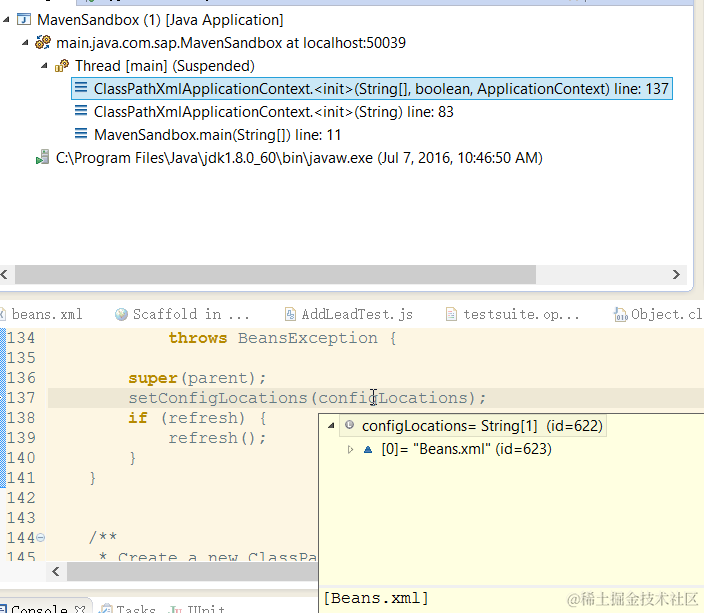Select [0]= "Beans.xml" (id=623) row
Screen dimensions: 704x613
466,449
